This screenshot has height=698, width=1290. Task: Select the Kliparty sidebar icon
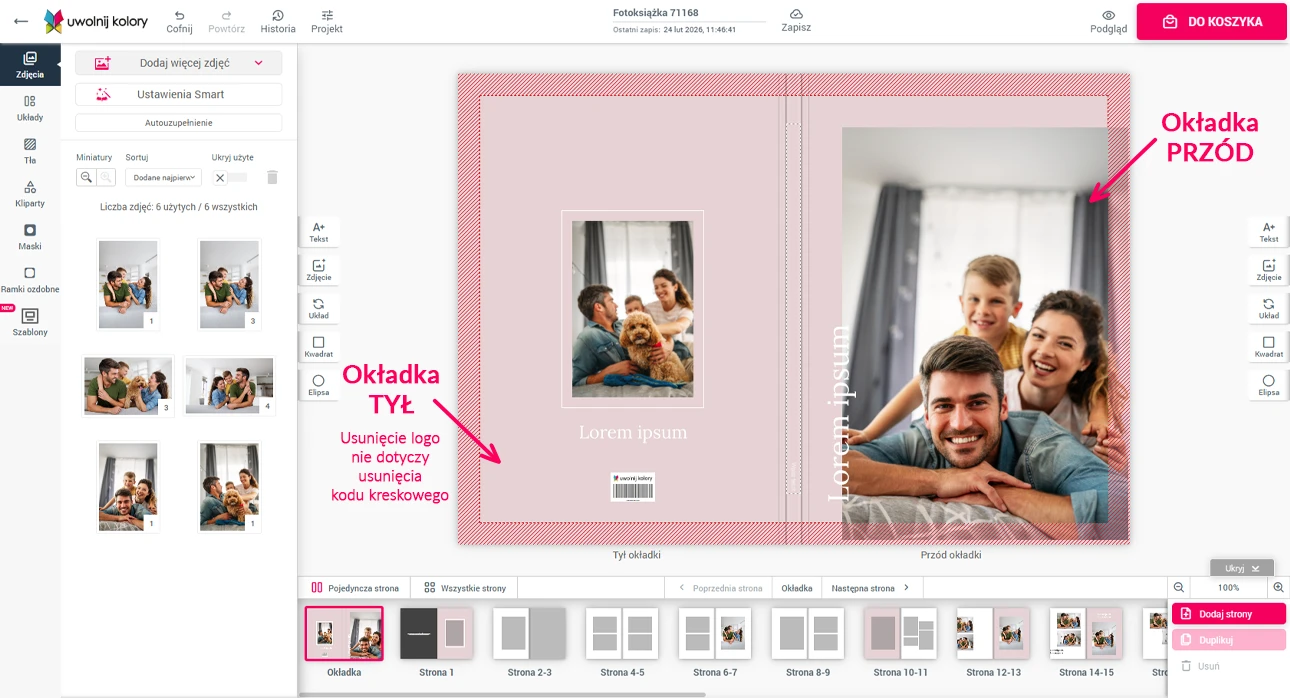click(30, 194)
